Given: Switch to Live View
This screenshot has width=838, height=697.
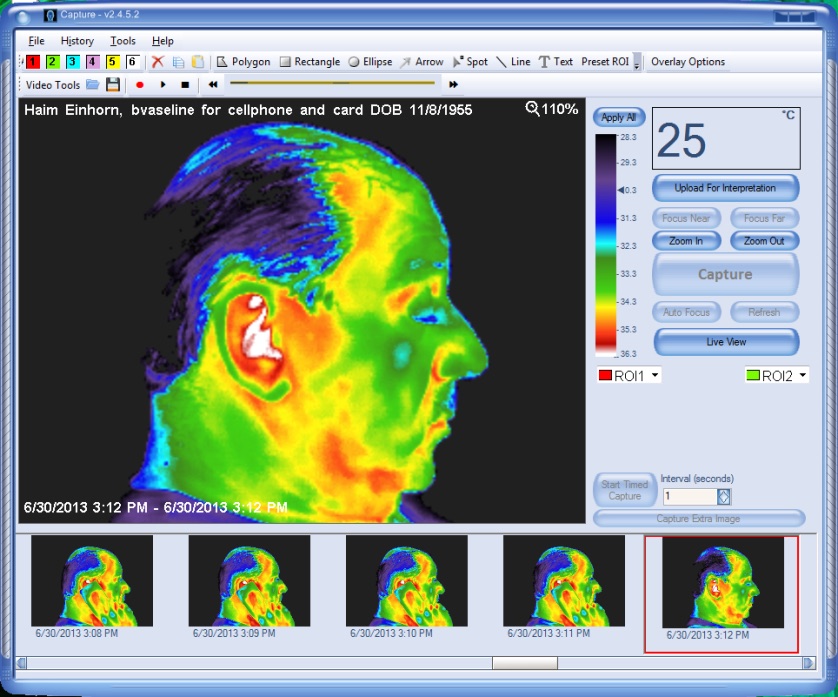Looking at the screenshot, I should coord(726,342).
